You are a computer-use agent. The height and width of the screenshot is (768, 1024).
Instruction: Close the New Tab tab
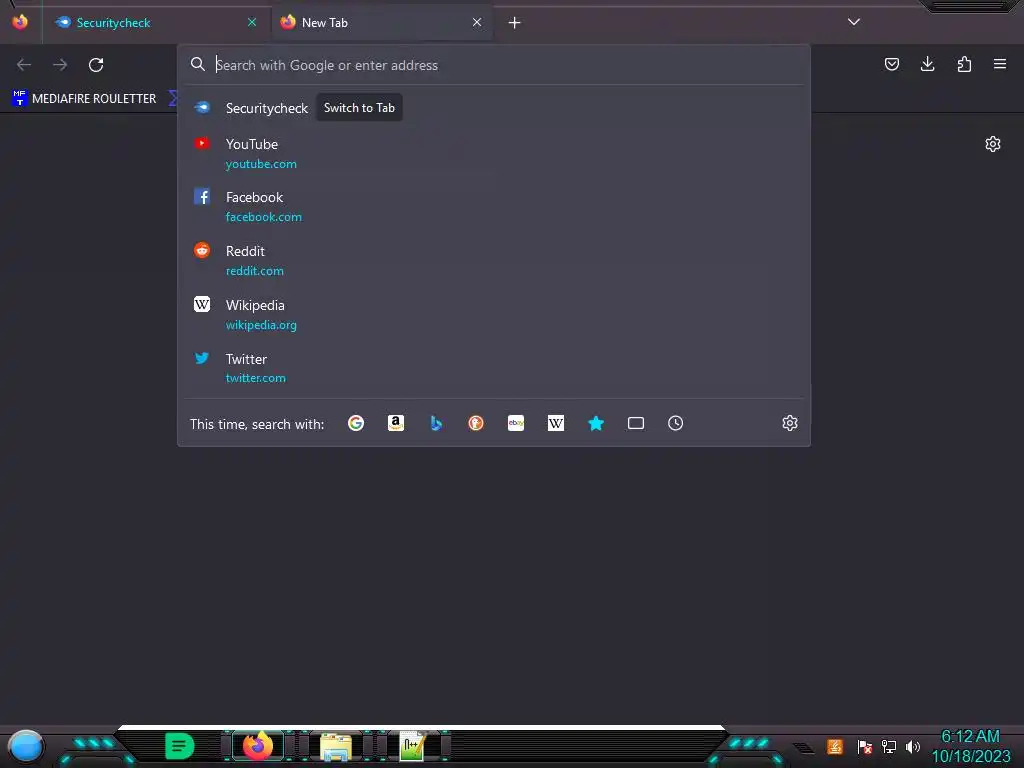click(477, 22)
